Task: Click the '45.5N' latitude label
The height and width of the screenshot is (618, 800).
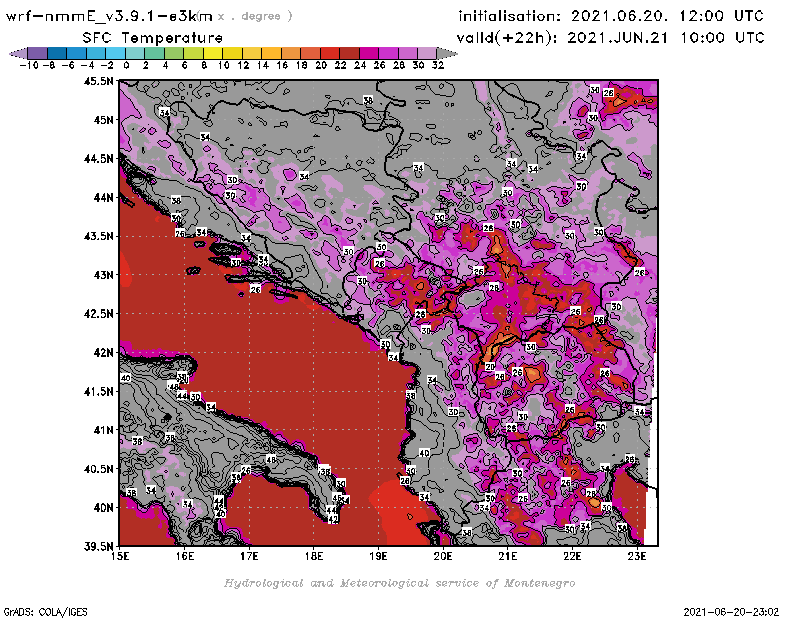Action: (x=98, y=81)
